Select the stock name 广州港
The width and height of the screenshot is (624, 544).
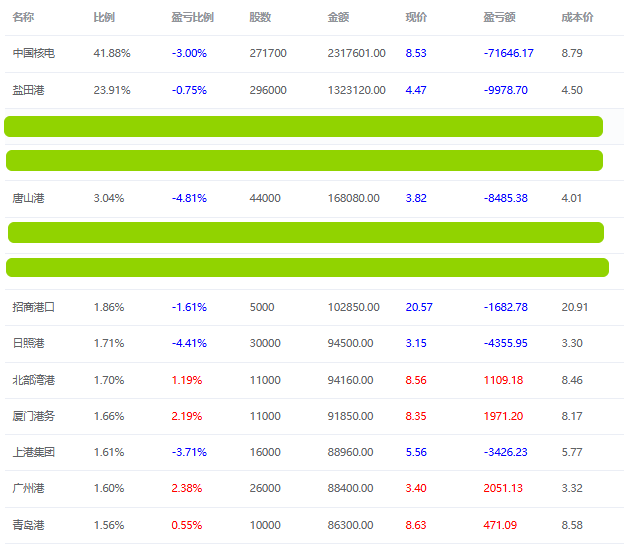[28, 488]
